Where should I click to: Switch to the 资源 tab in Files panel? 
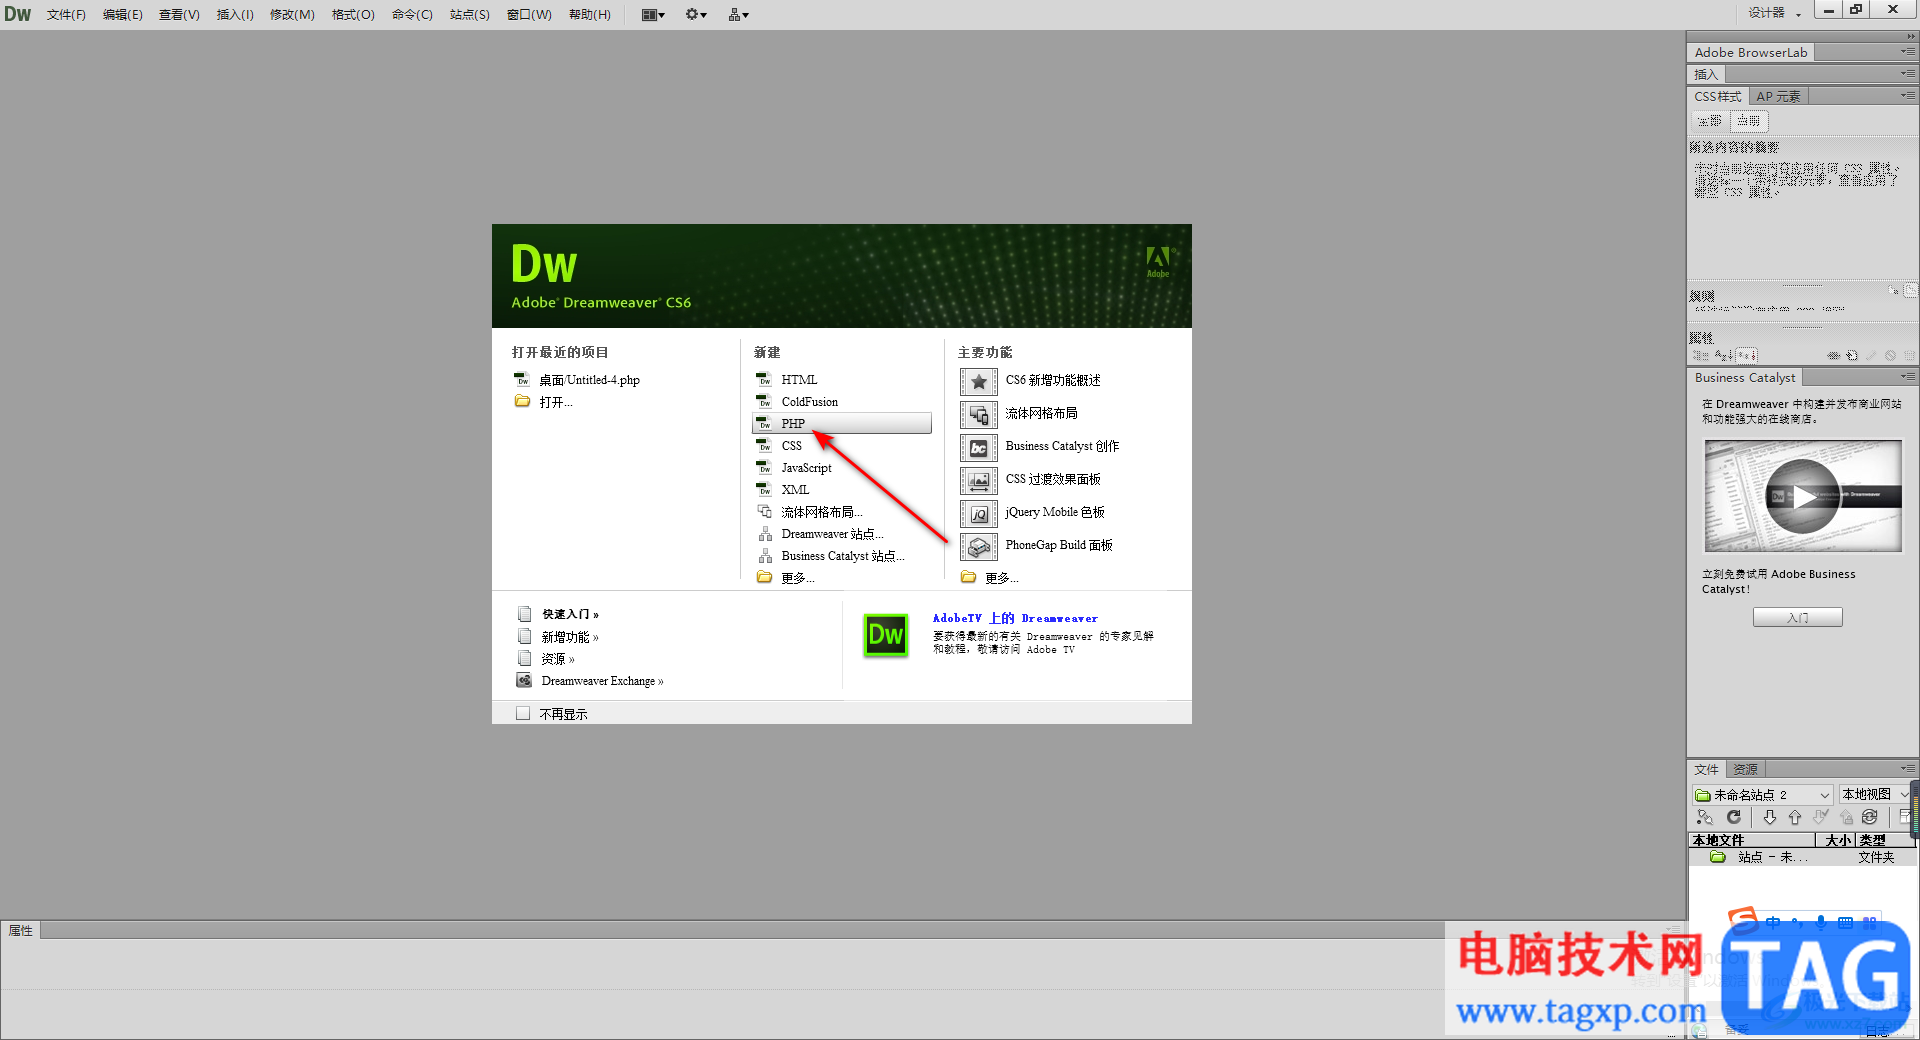click(1745, 769)
